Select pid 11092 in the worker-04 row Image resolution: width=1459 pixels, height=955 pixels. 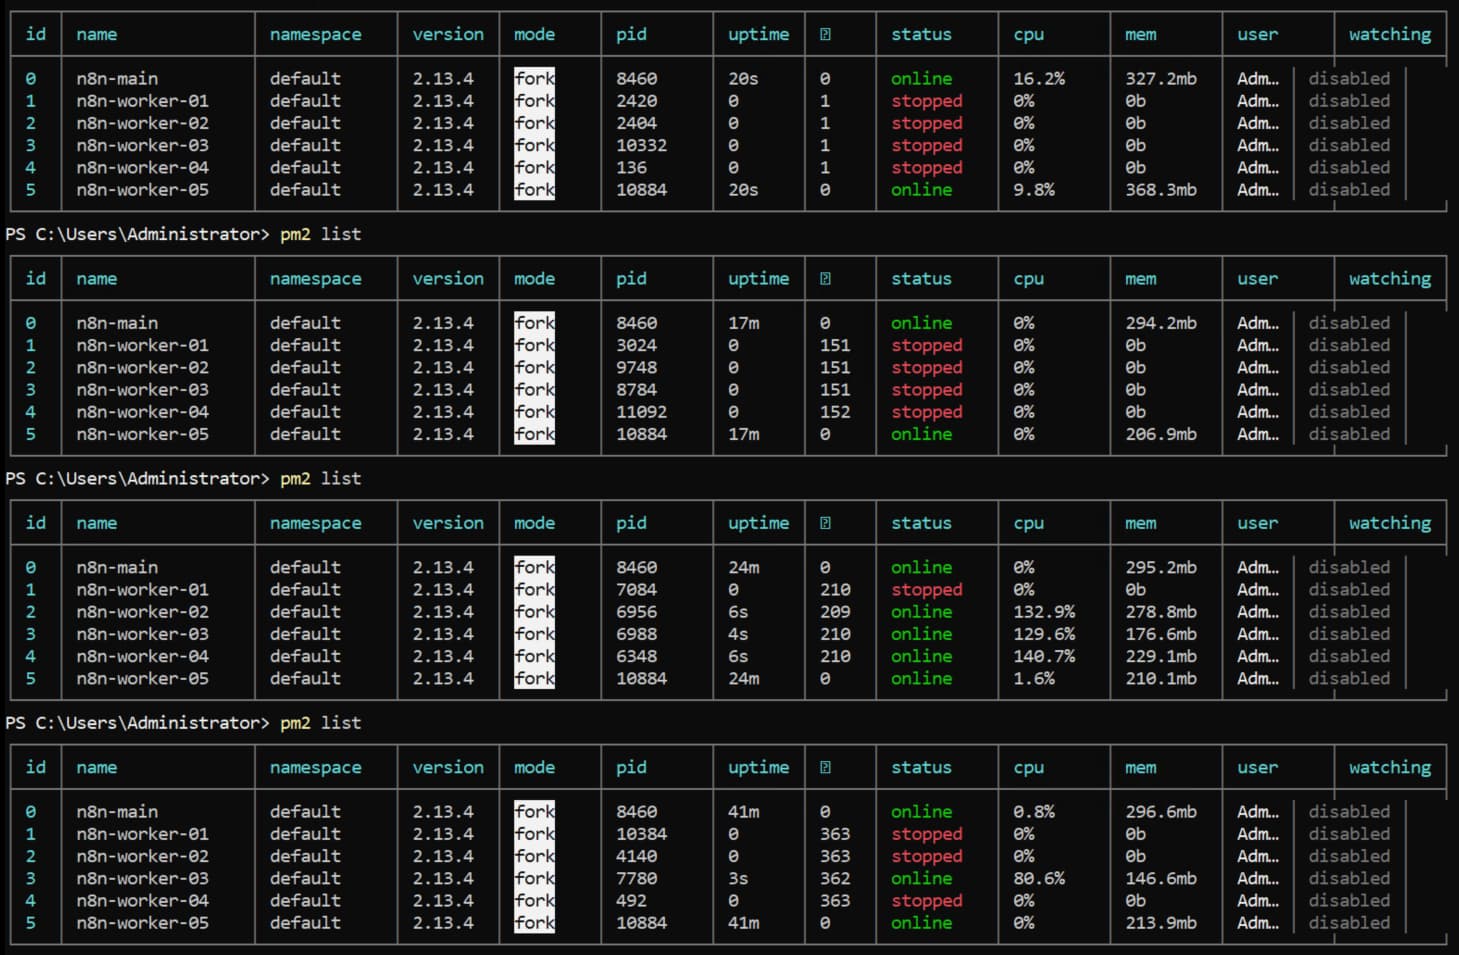coord(641,412)
